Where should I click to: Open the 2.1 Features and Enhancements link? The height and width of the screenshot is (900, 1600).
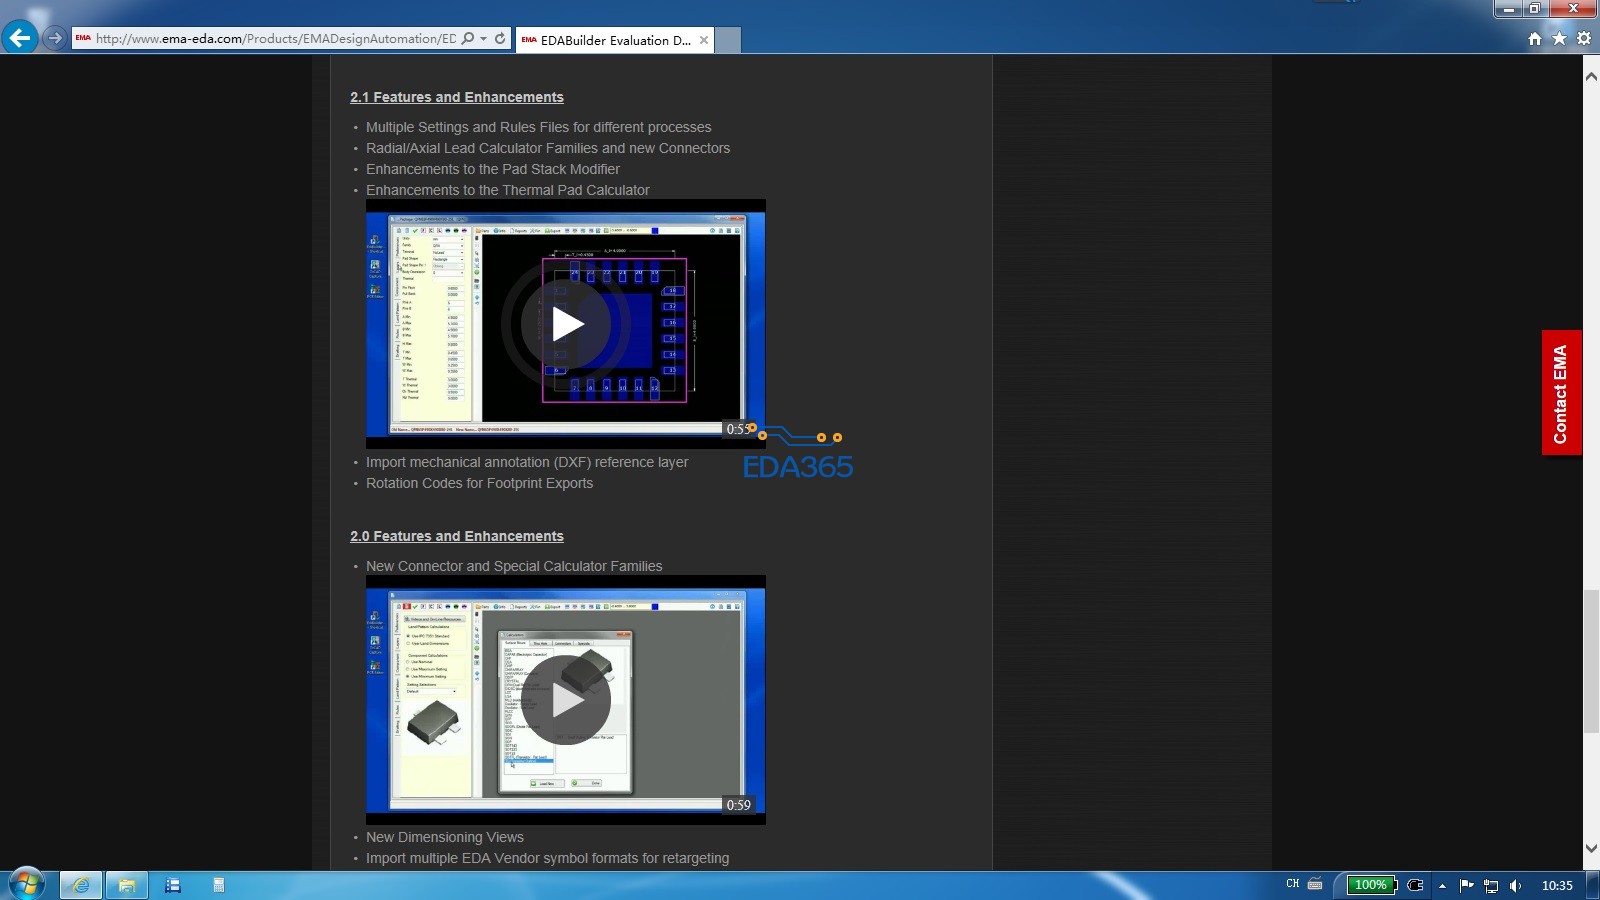coord(457,97)
